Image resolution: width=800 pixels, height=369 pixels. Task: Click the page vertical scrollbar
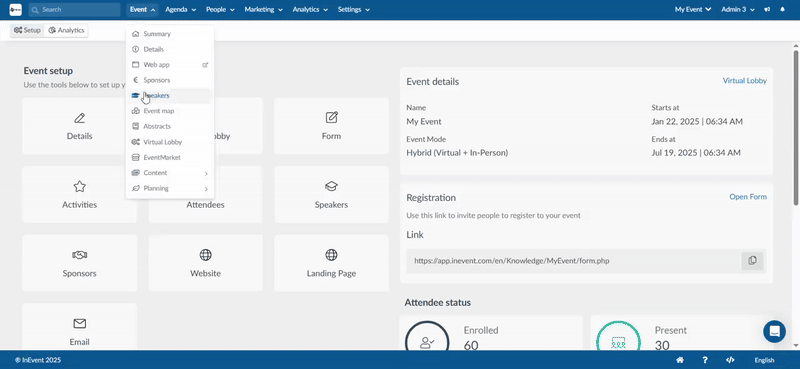795,128
